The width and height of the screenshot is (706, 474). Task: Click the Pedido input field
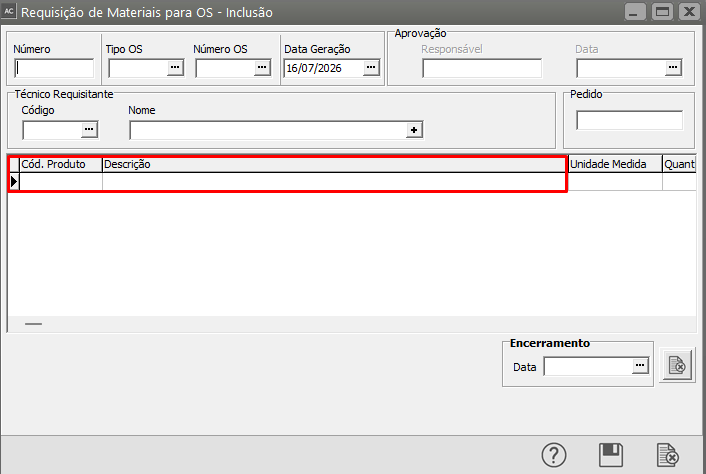[629, 120]
